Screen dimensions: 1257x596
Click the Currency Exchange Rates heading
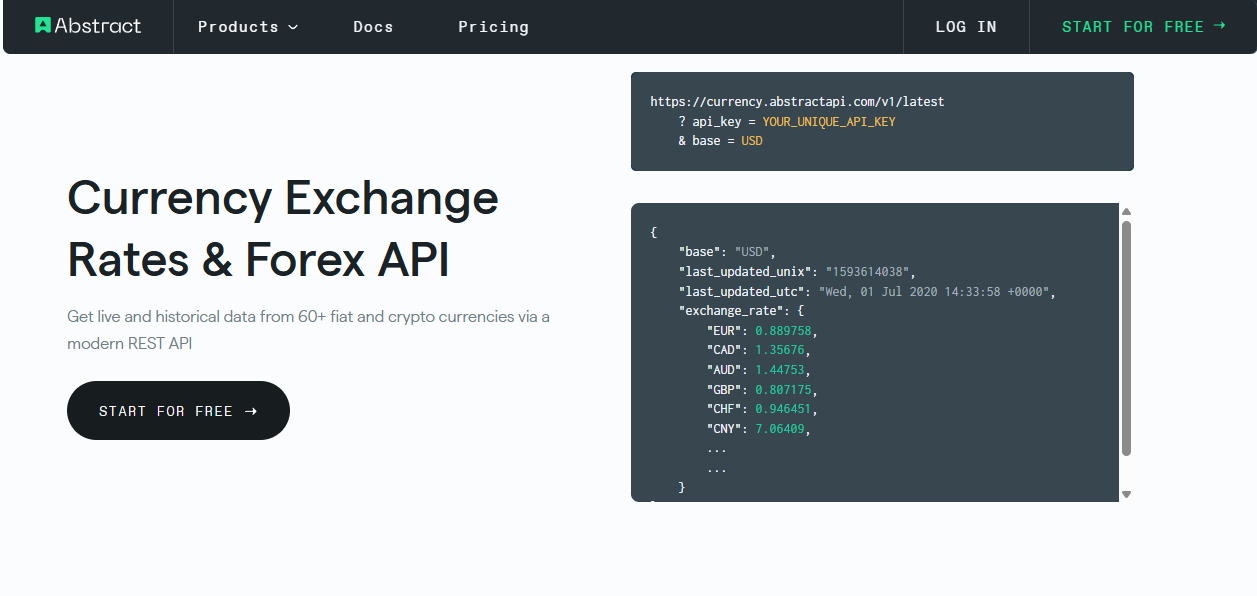click(283, 228)
